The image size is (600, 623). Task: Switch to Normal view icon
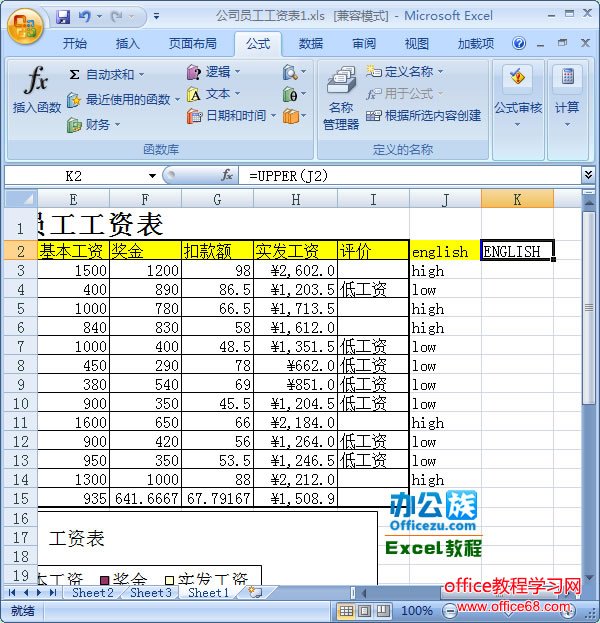click(x=346, y=610)
